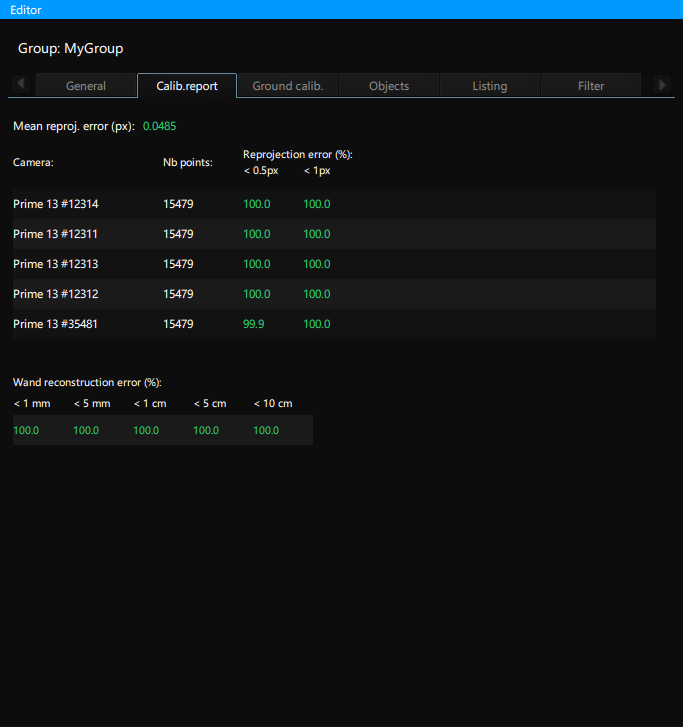Image resolution: width=683 pixels, height=727 pixels.
Task: Highlight the Prime 13 #12312 camera row
Action: 56,294
